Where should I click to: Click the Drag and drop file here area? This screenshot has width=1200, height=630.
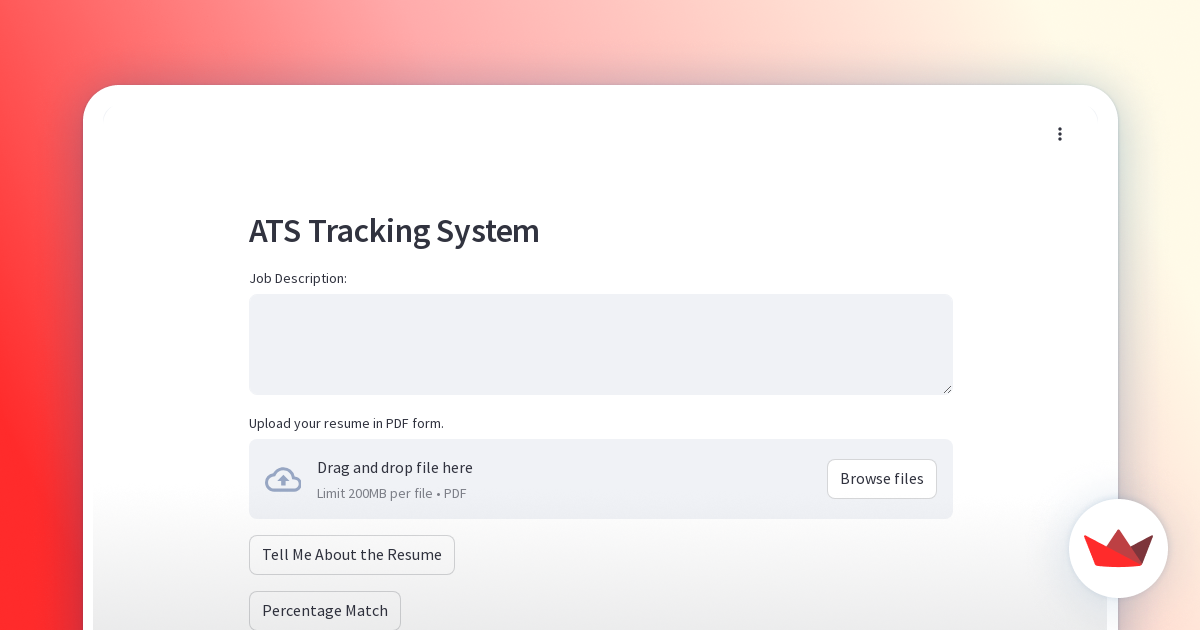pos(601,479)
